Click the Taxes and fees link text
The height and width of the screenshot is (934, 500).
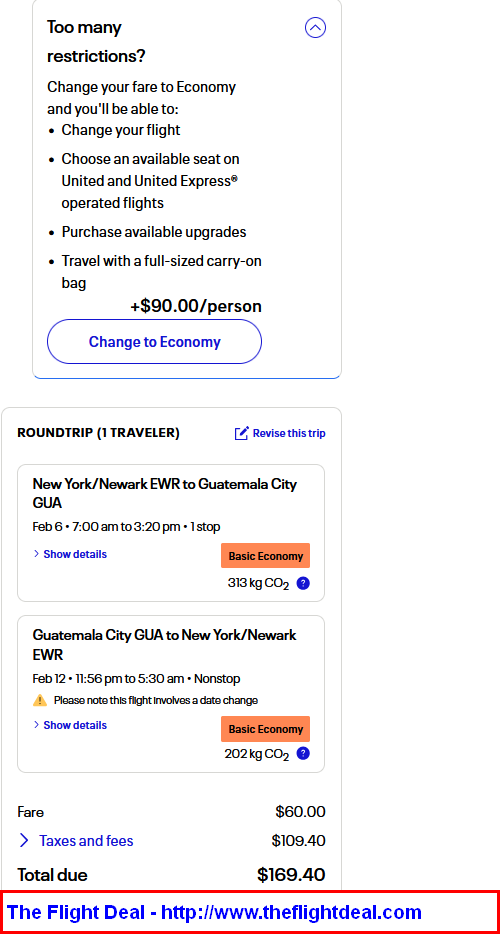pyautogui.click(x=86, y=840)
